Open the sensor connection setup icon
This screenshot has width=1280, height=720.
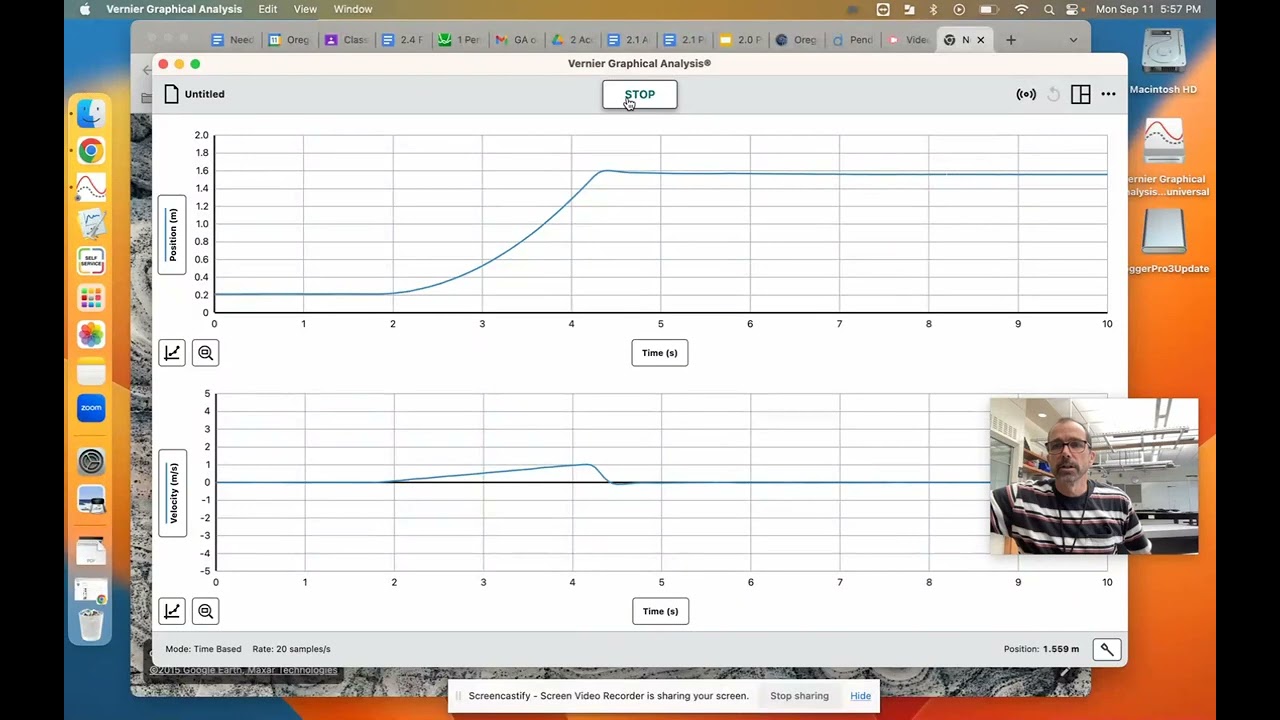click(x=1026, y=94)
